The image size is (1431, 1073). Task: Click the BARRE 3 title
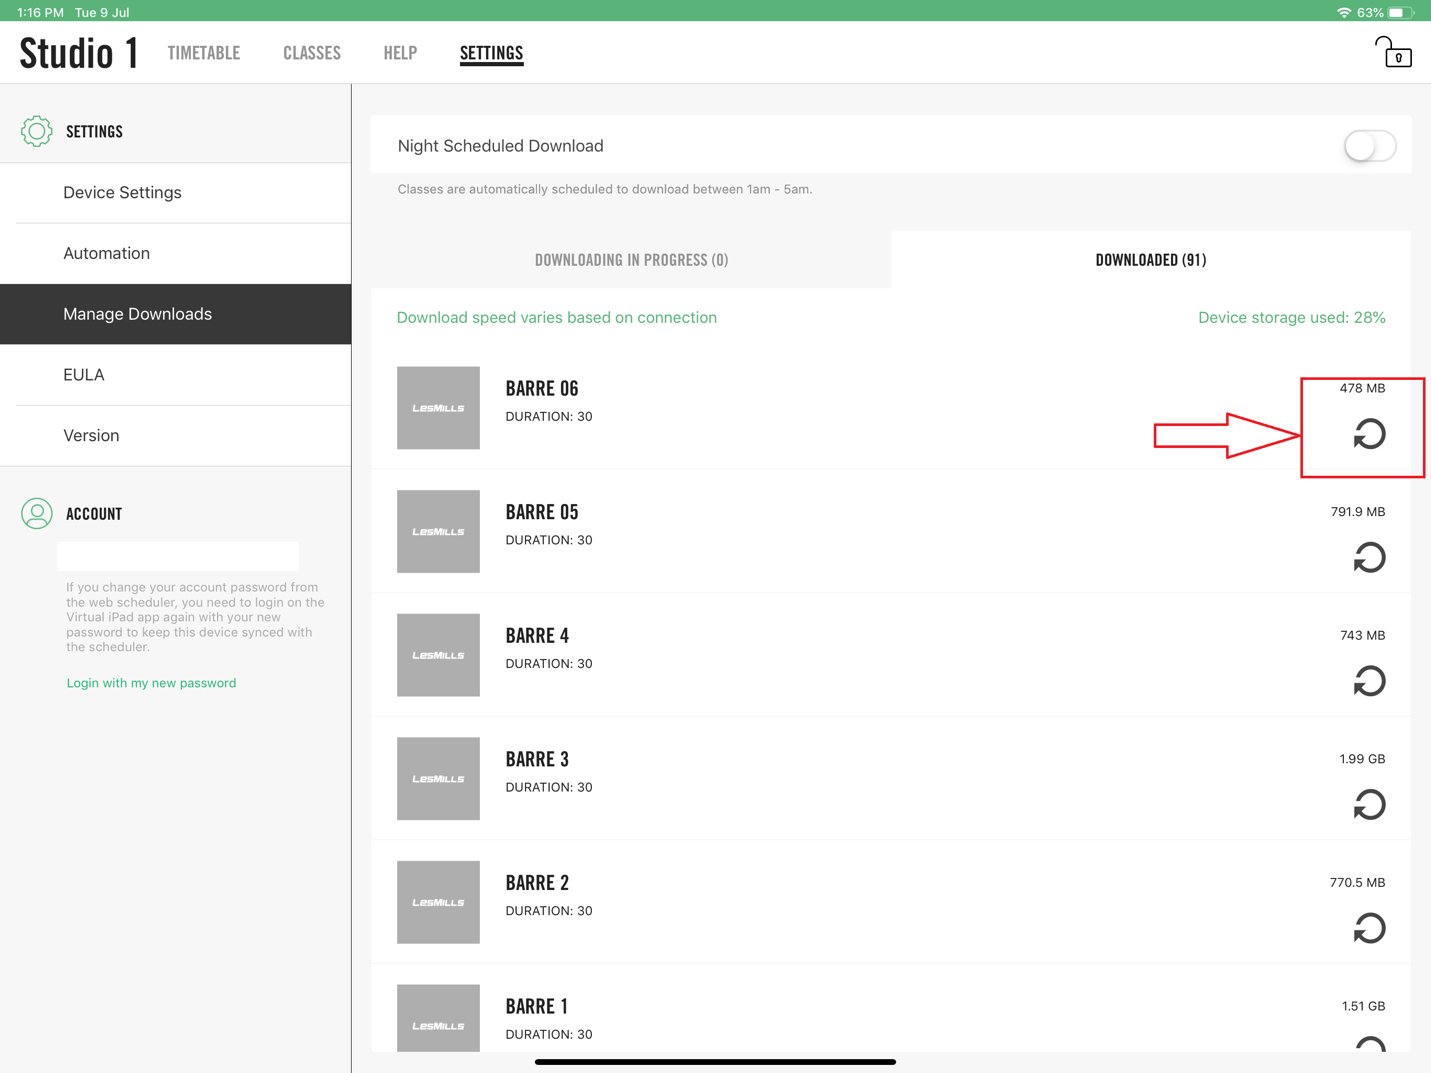pyautogui.click(x=537, y=759)
